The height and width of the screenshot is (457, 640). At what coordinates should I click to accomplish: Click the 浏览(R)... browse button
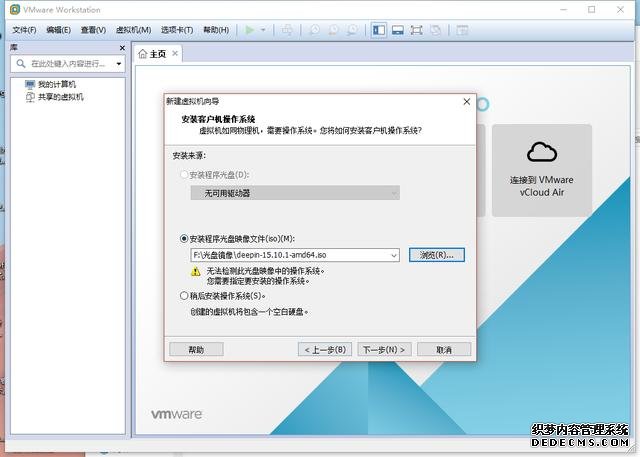[437, 255]
